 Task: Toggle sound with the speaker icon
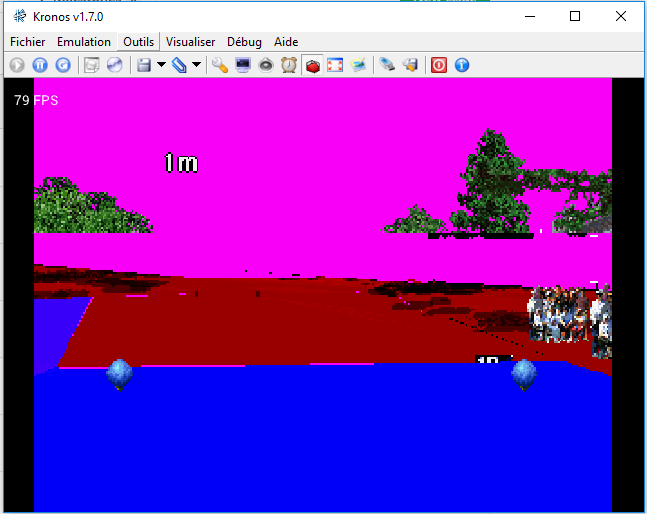pyautogui.click(x=266, y=65)
